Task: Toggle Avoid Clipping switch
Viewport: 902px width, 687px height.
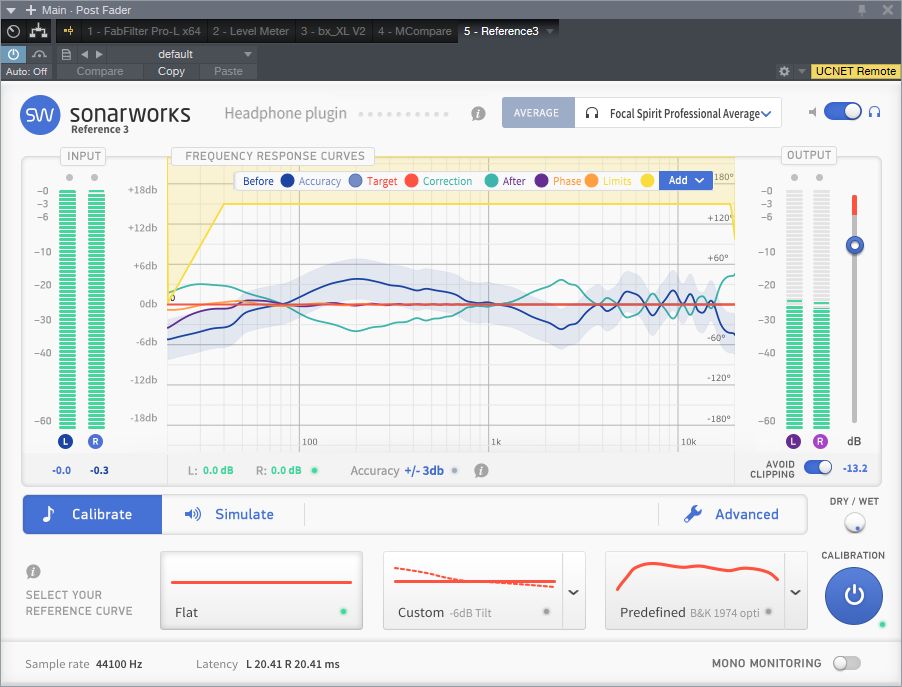Action: 817,468
